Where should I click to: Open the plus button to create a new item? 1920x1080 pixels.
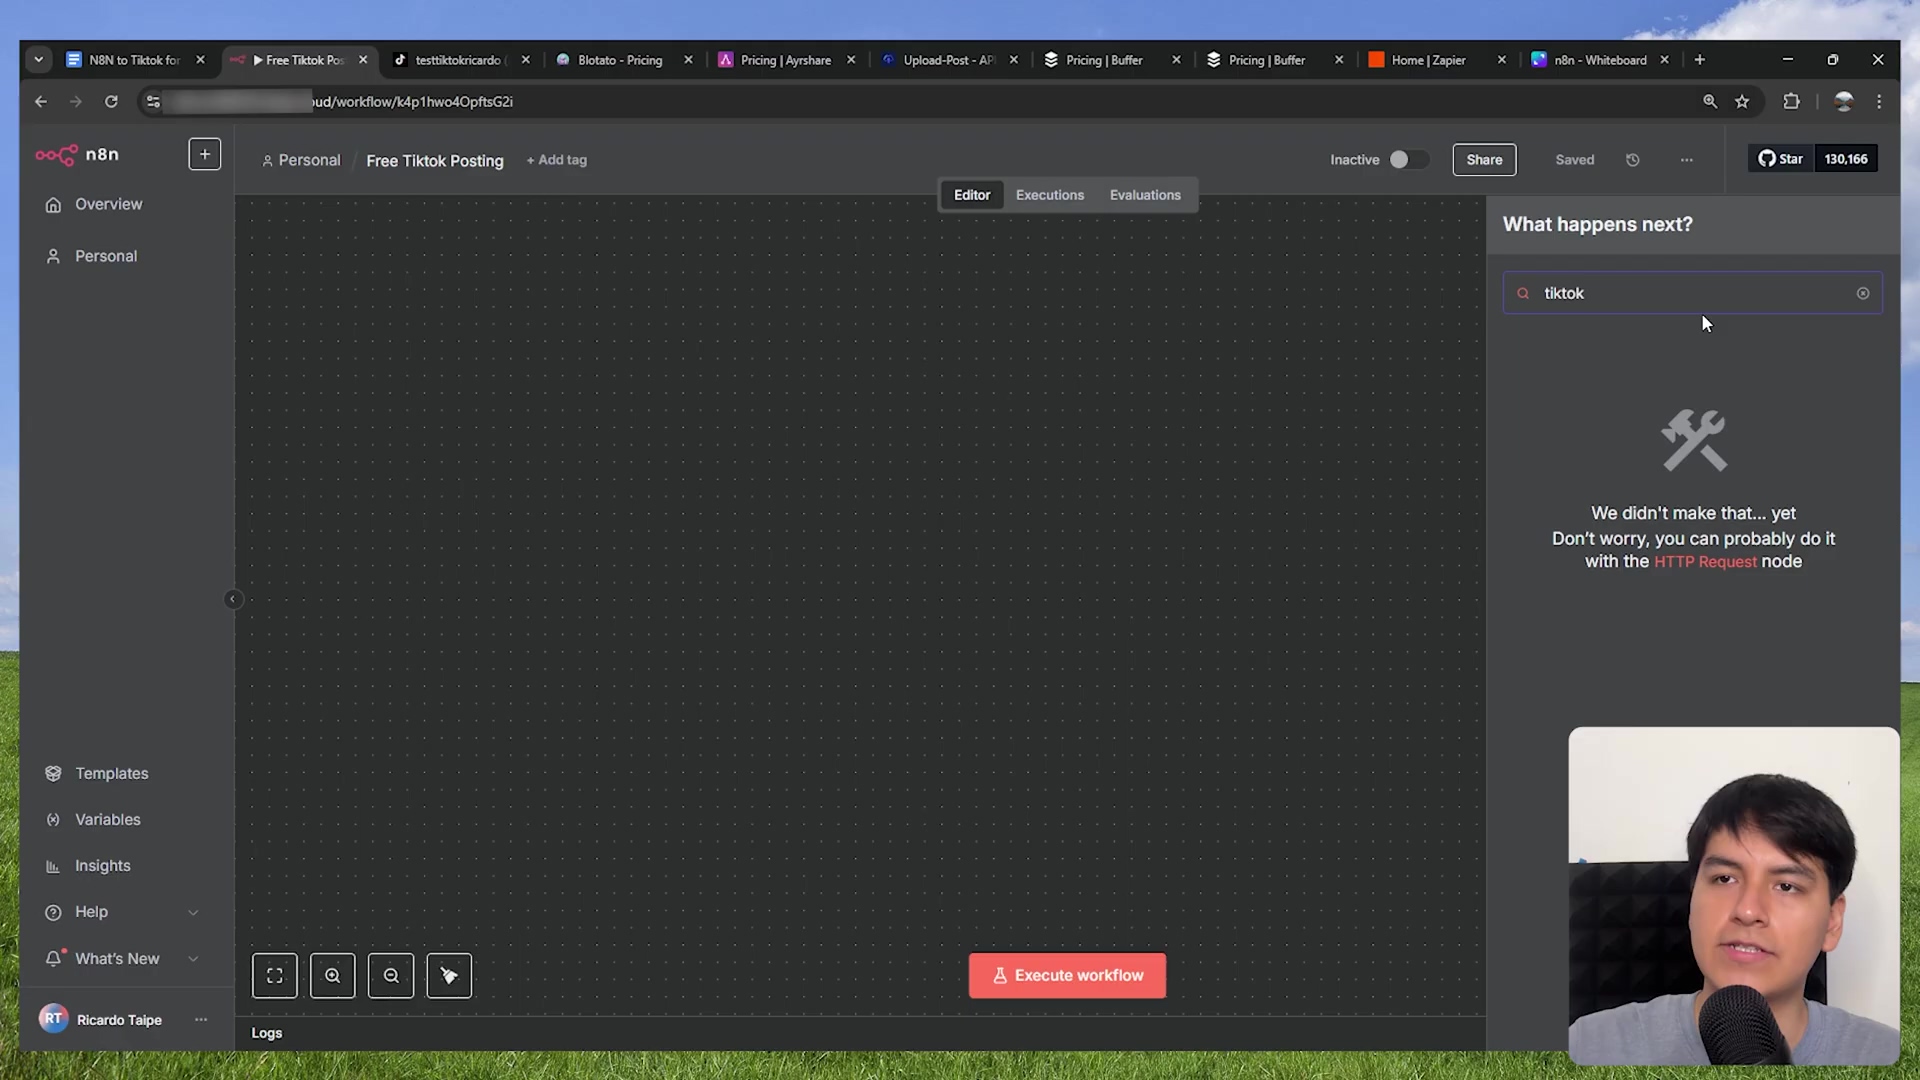coord(205,154)
